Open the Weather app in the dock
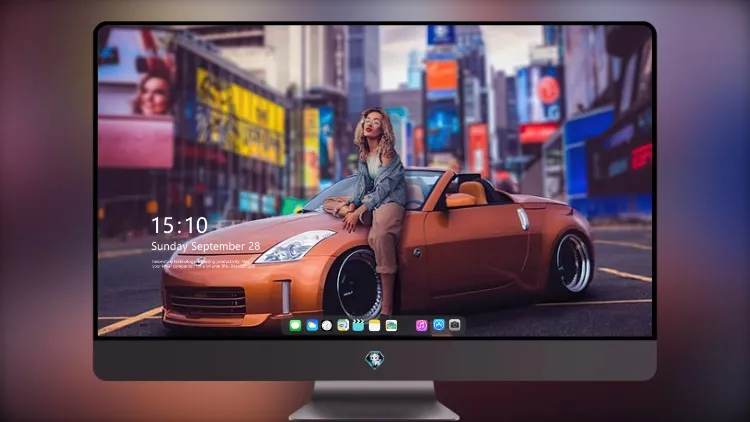750x422 pixels. coord(312,325)
